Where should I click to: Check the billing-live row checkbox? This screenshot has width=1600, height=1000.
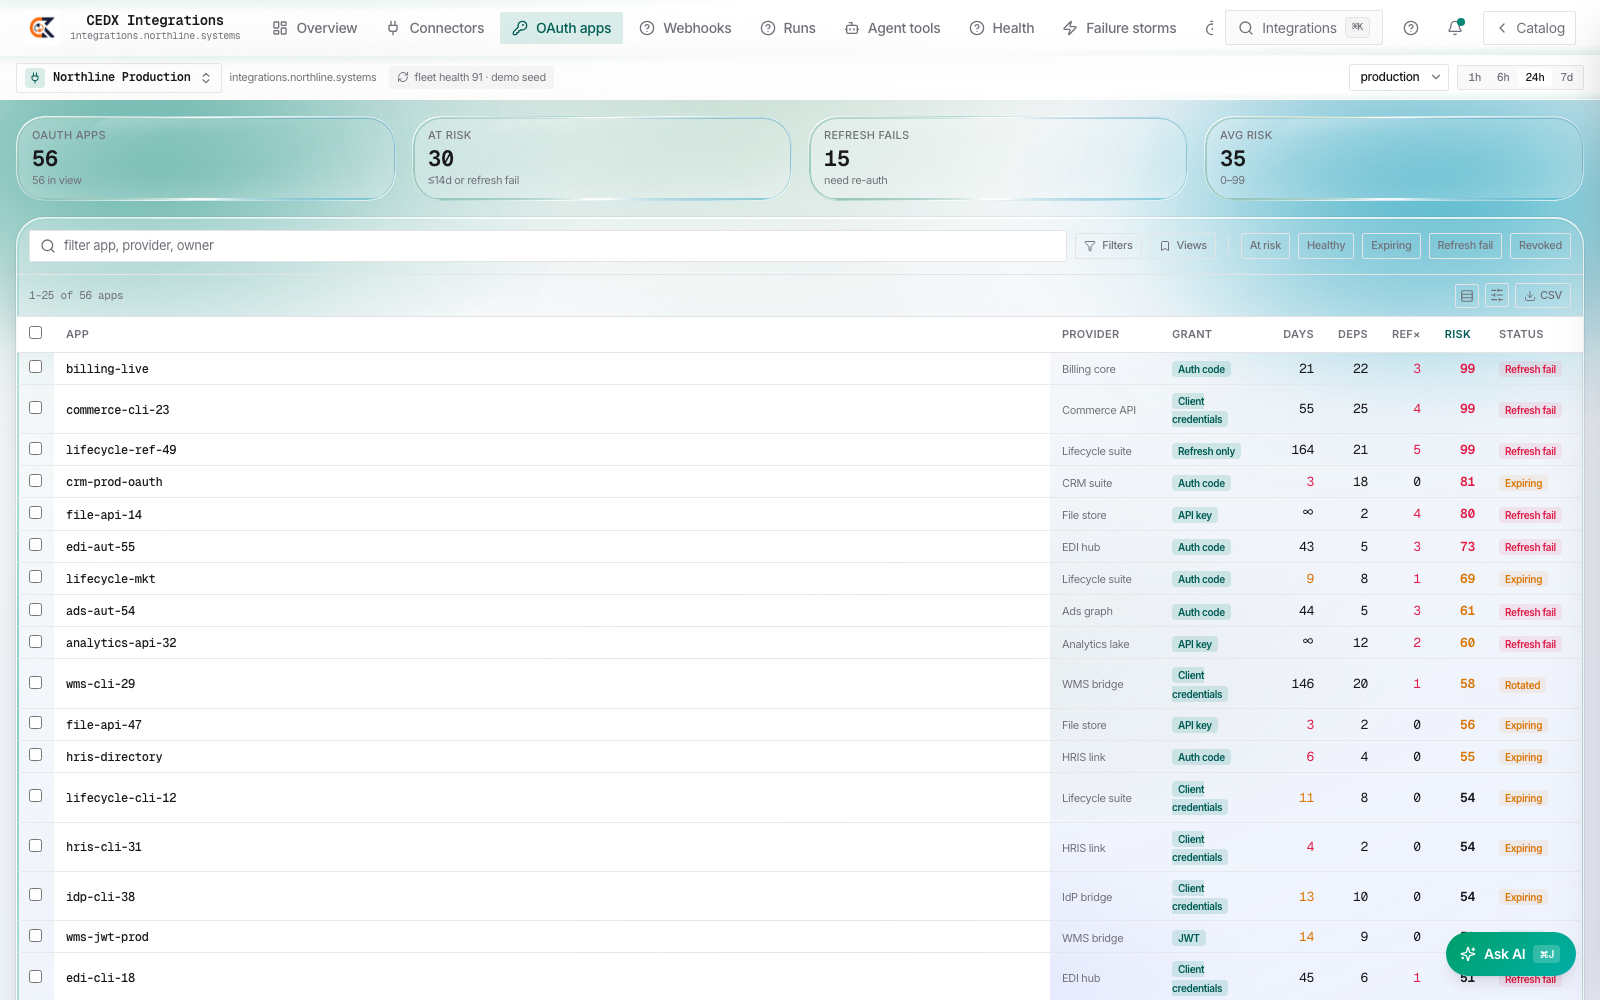36,367
